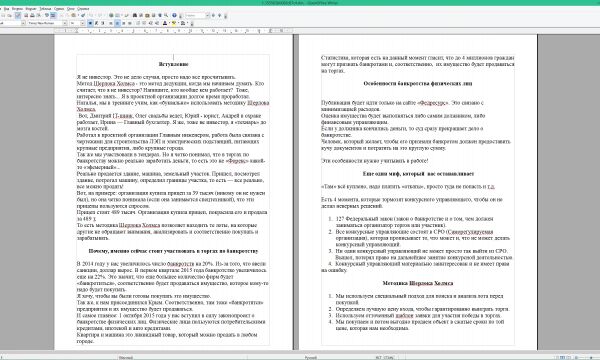600x360 pixels.
Task: Open the Таблица menu
Action: pyautogui.click(x=45, y=8)
